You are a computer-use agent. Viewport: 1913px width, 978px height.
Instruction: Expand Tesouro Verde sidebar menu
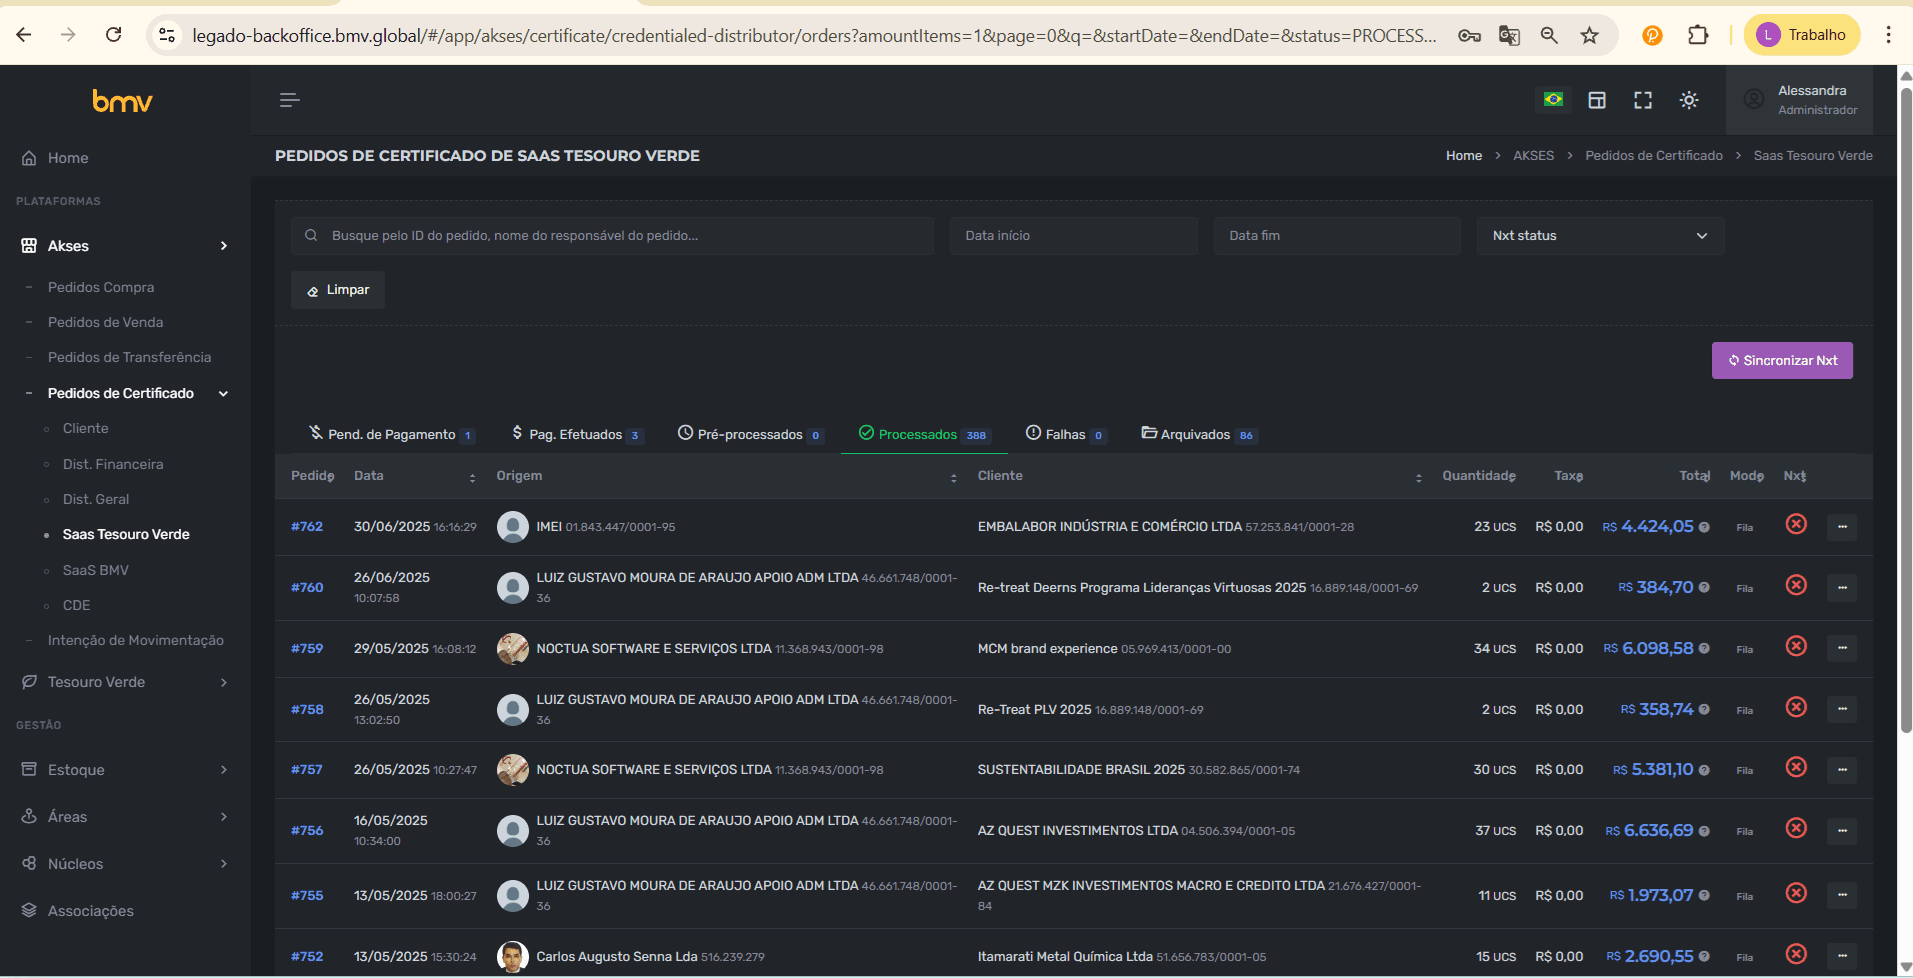[x=125, y=682]
